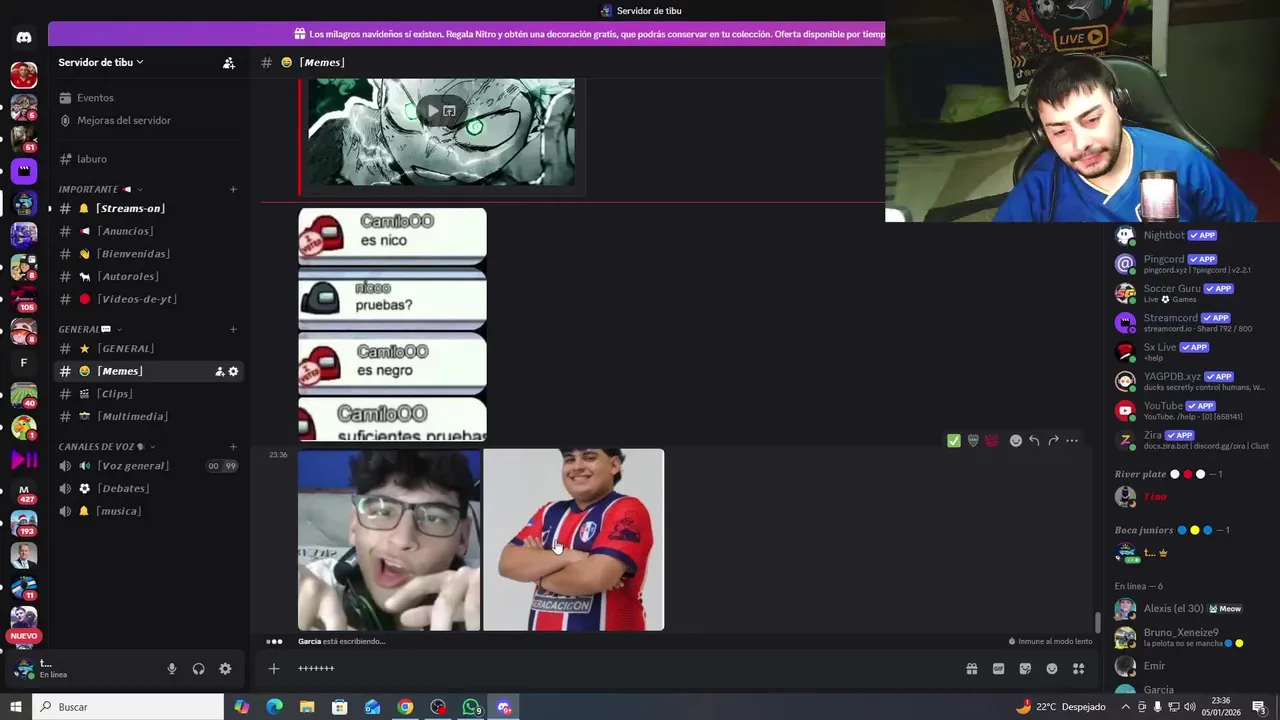Mute the microphone in the user panel
This screenshot has width=1280, height=720.
coord(172,669)
